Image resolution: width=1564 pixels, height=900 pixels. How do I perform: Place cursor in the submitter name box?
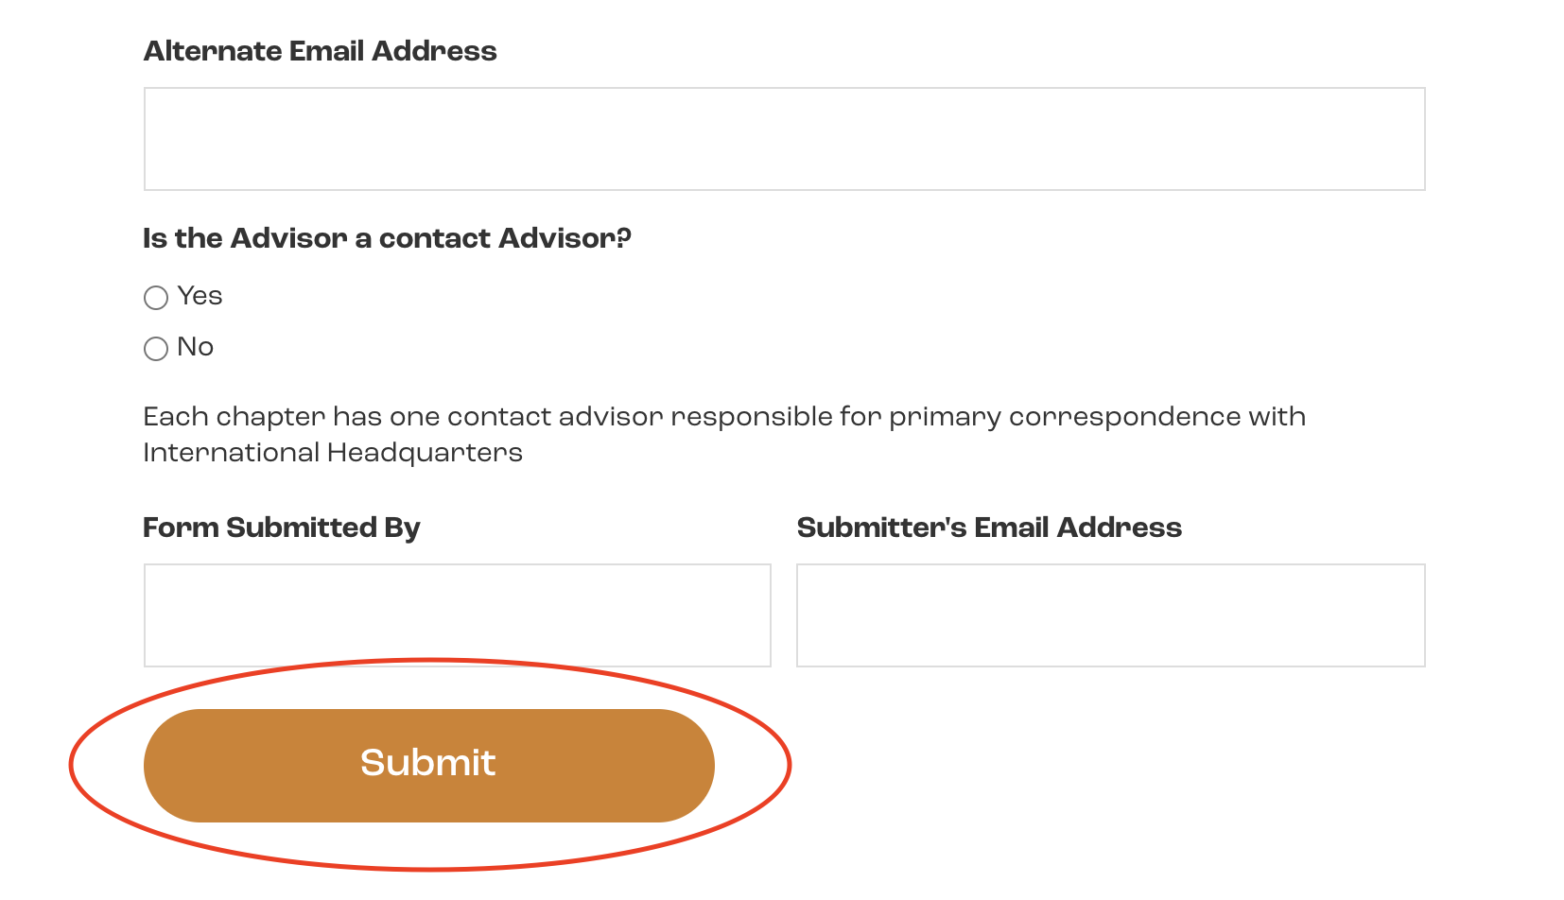coord(457,615)
